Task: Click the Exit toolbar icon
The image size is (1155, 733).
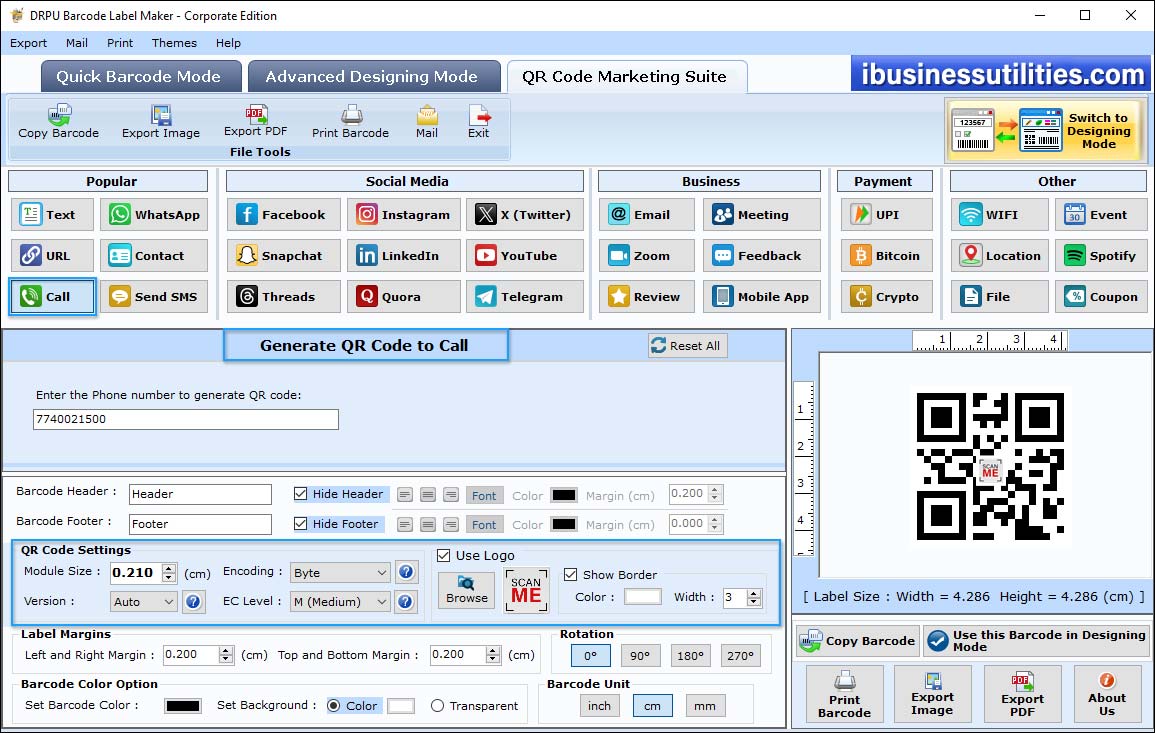Action: click(479, 122)
